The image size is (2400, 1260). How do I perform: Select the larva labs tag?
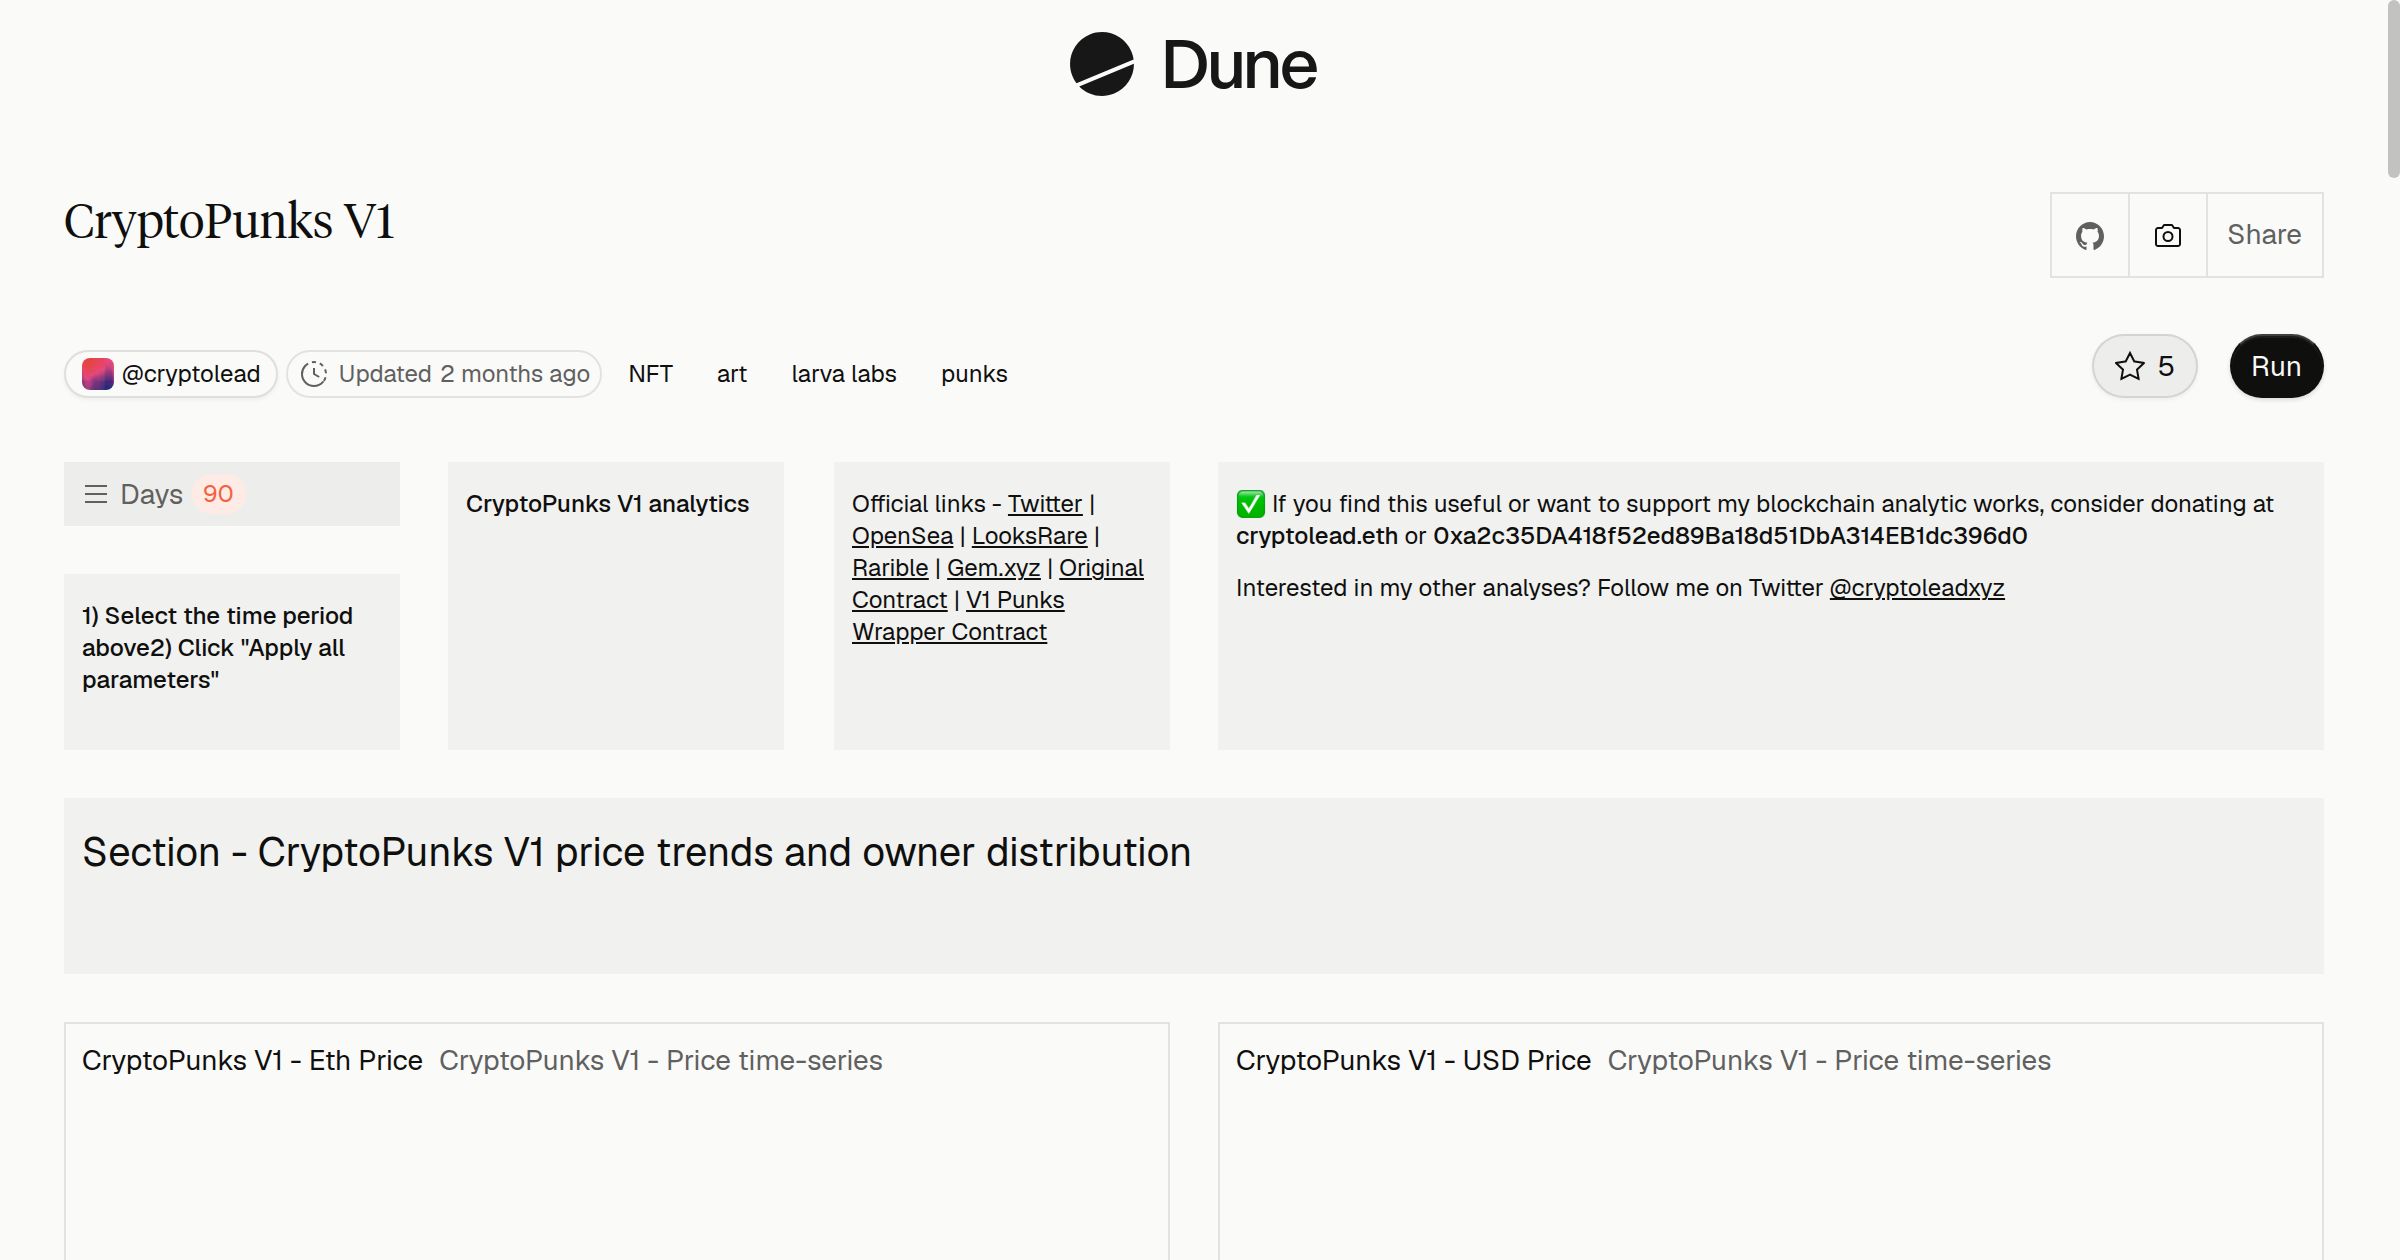click(x=844, y=374)
